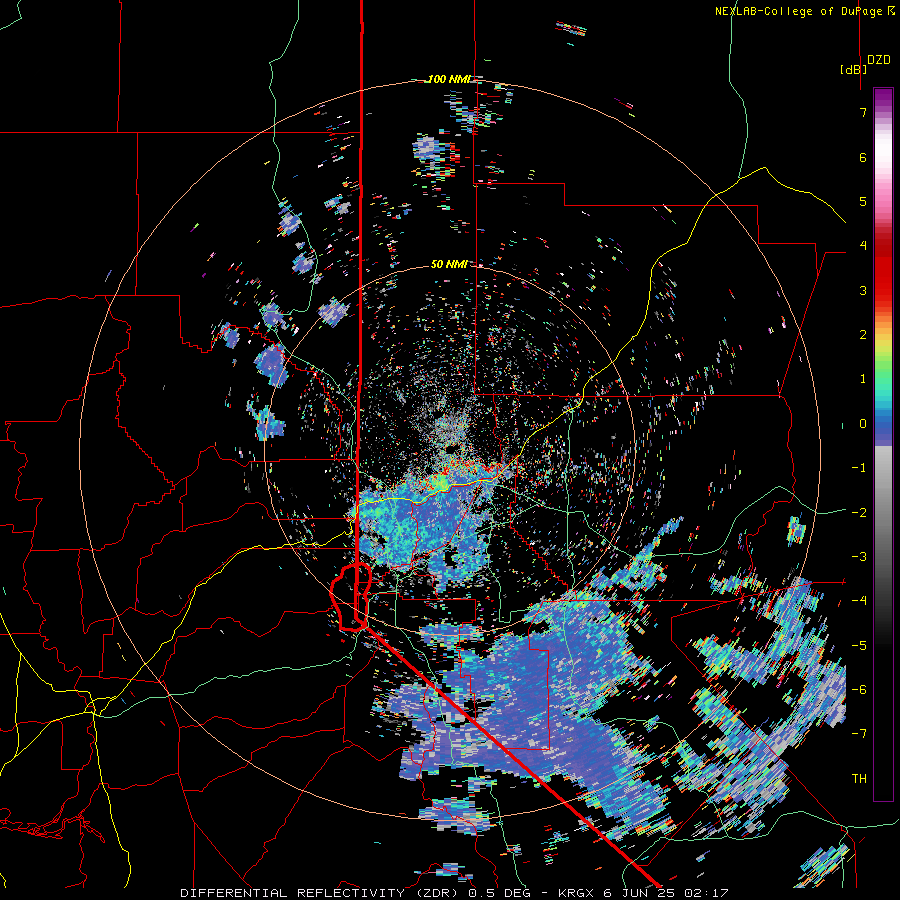Image resolution: width=900 pixels, height=900 pixels.
Task: Click scale value 2 on the legend
Action: click(x=863, y=335)
